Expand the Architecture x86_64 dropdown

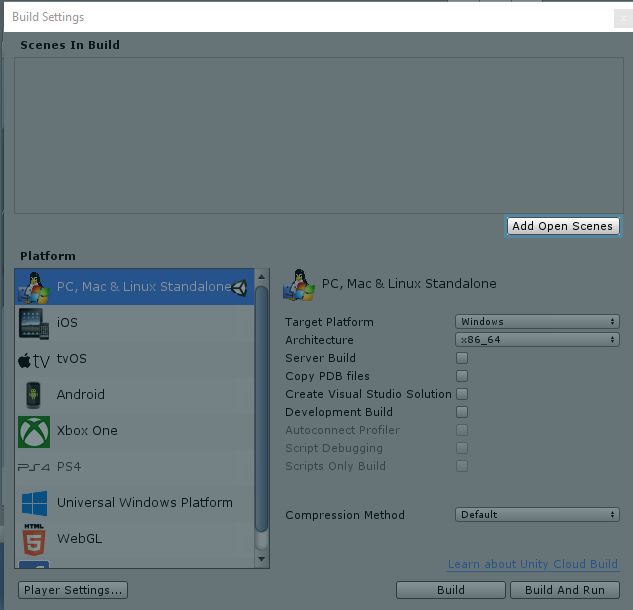tap(538, 340)
